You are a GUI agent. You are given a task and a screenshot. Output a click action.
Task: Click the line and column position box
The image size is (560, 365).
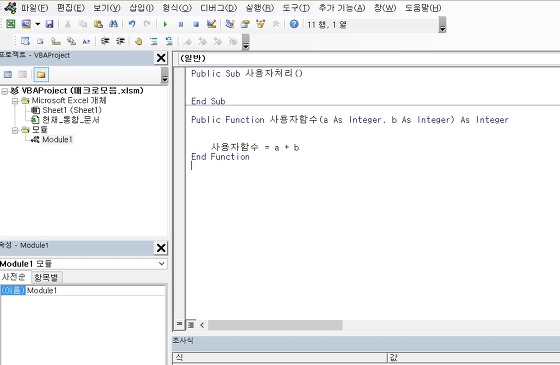pyautogui.click(x=371, y=24)
